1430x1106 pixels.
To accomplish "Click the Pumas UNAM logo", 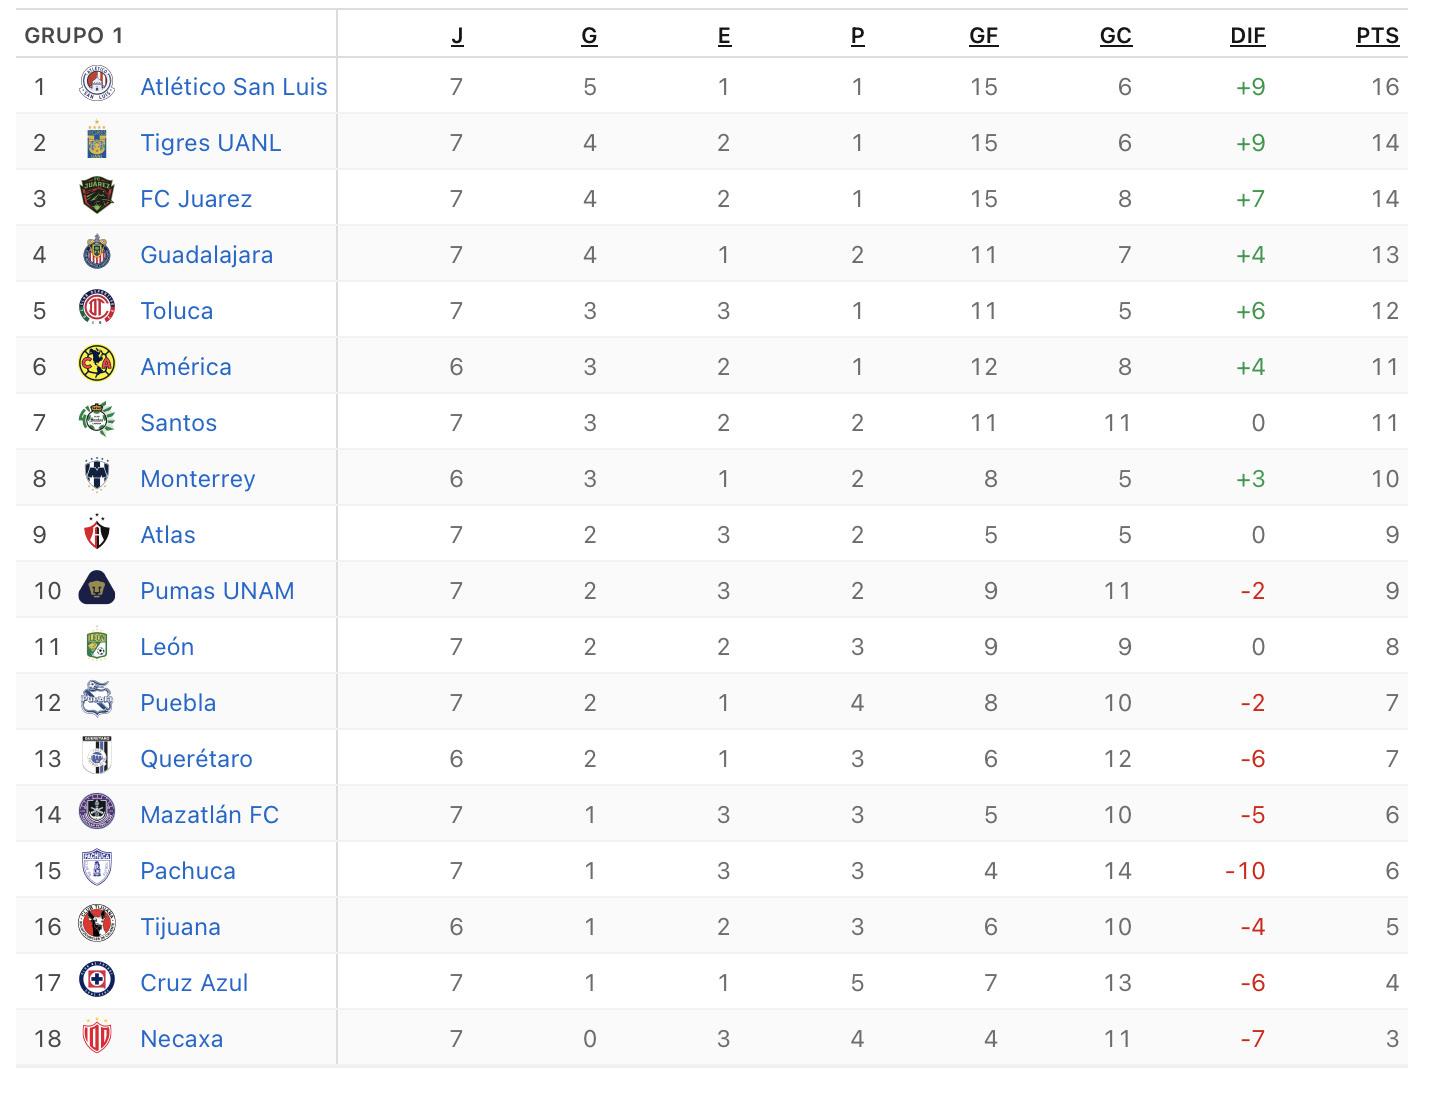I will pyautogui.click(x=97, y=590).
